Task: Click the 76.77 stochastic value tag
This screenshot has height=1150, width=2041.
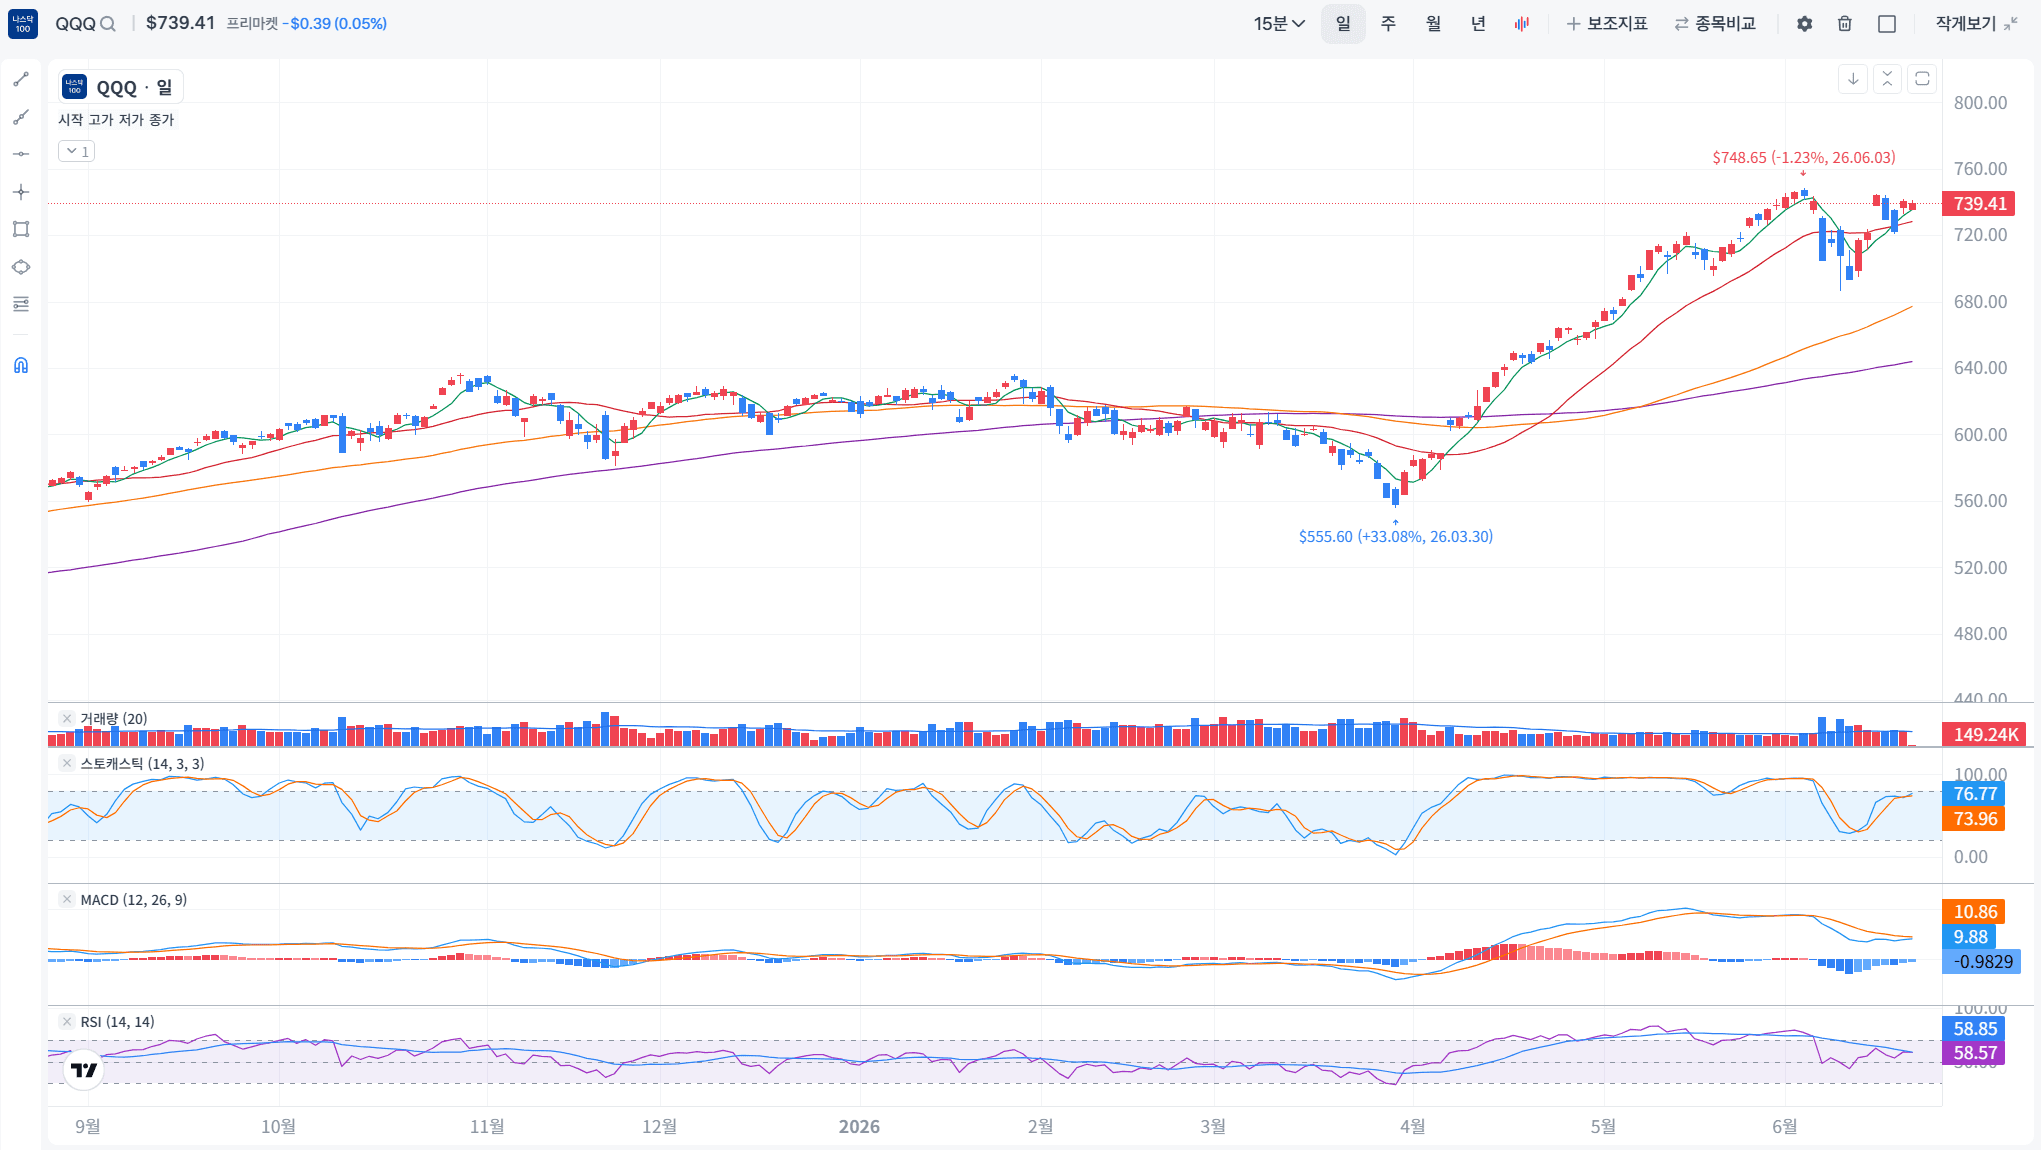Action: 1975,794
